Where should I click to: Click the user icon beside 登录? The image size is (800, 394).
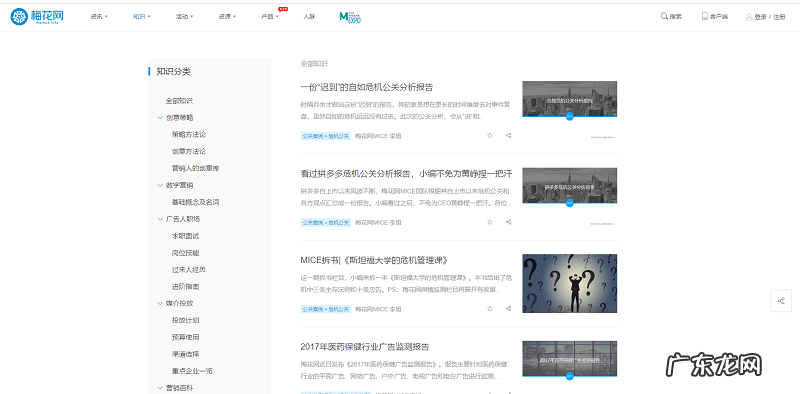pos(748,16)
